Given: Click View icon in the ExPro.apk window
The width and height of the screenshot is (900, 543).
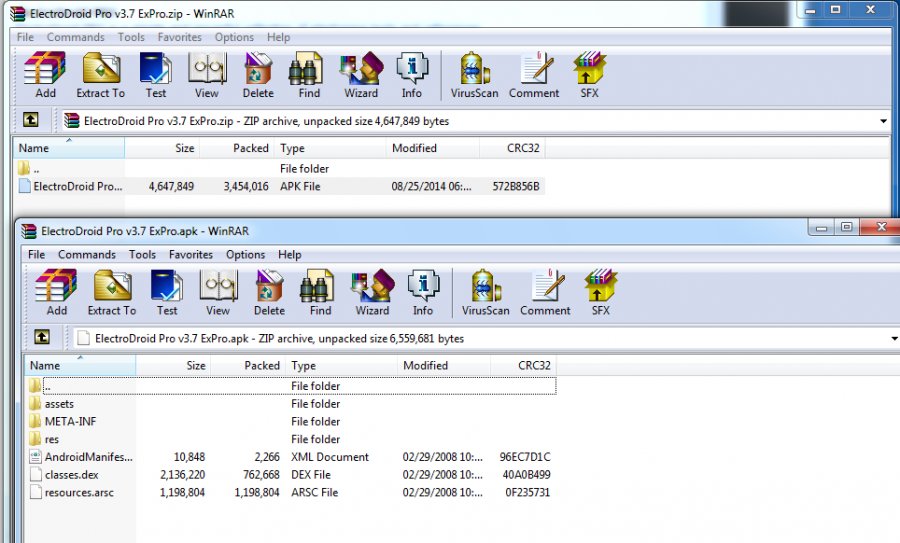Looking at the screenshot, I should 218,293.
